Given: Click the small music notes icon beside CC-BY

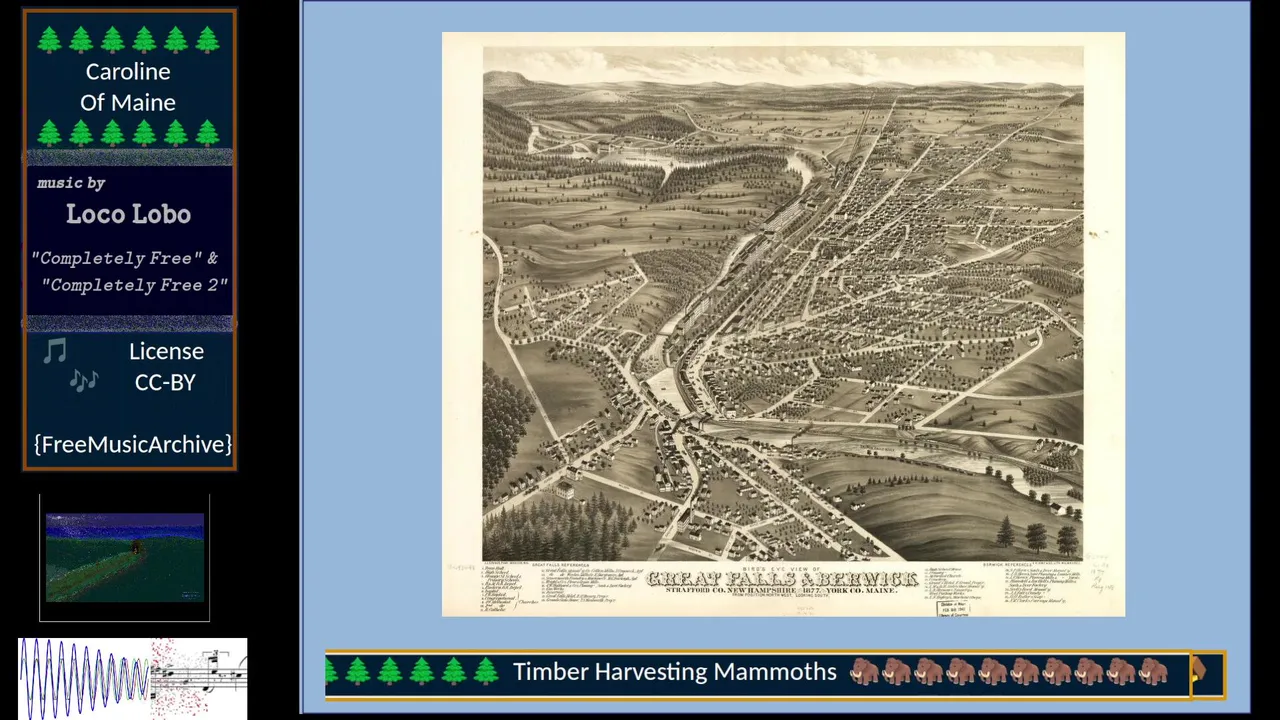Looking at the screenshot, I should pyautogui.click(x=84, y=380).
